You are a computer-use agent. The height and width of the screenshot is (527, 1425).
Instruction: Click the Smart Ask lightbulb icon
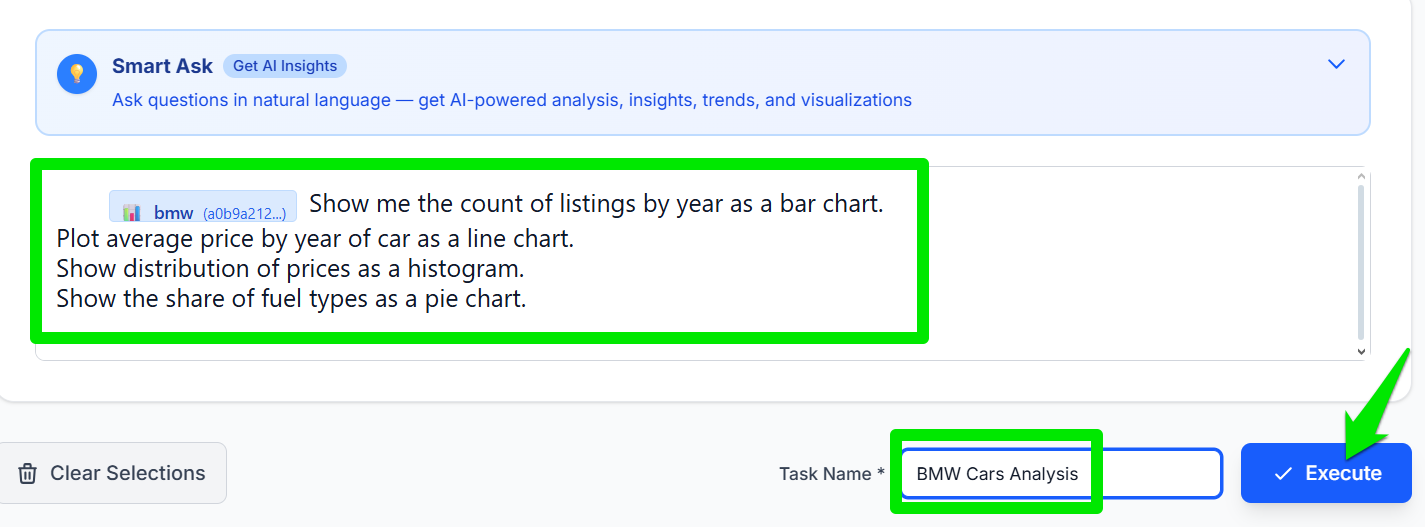[x=77, y=75]
